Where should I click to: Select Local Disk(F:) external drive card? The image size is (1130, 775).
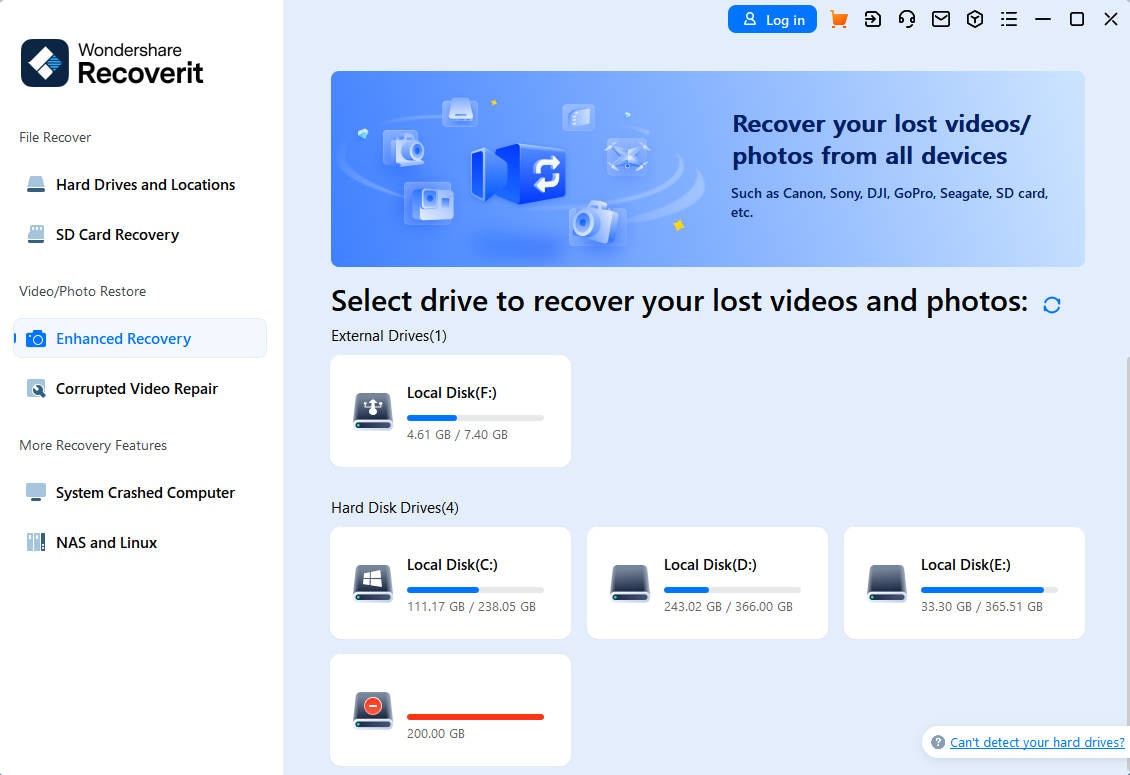pos(450,411)
